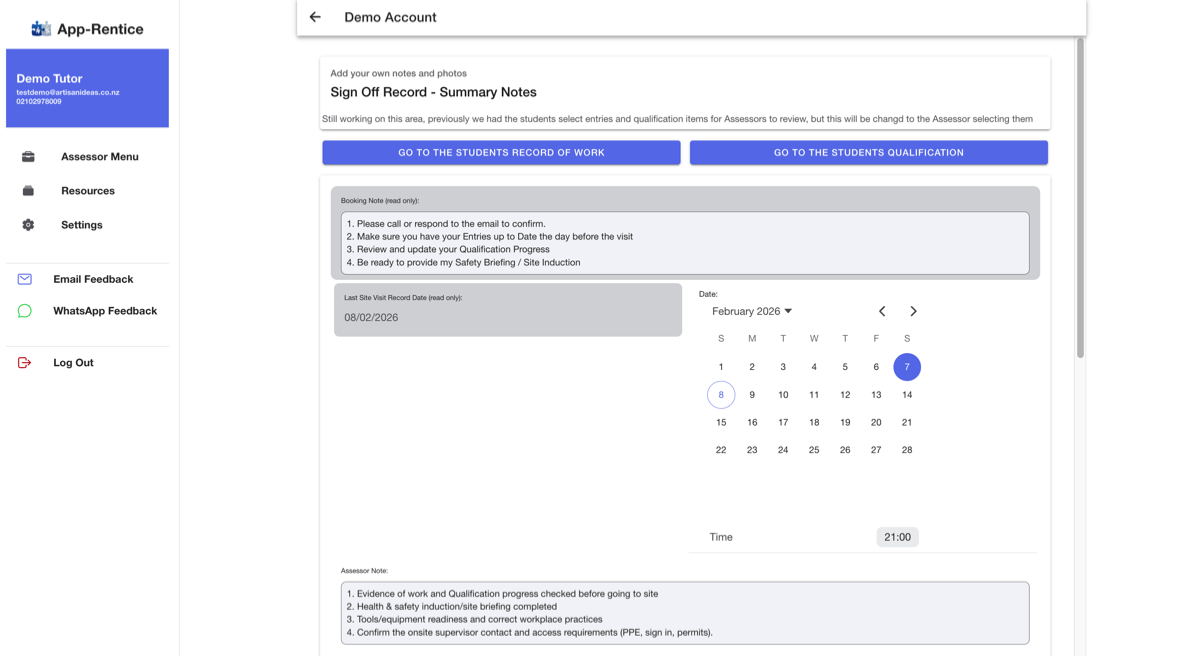The image size is (1200, 656).
Task: Click the red Log Out icon
Action: pyautogui.click(x=25, y=363)
